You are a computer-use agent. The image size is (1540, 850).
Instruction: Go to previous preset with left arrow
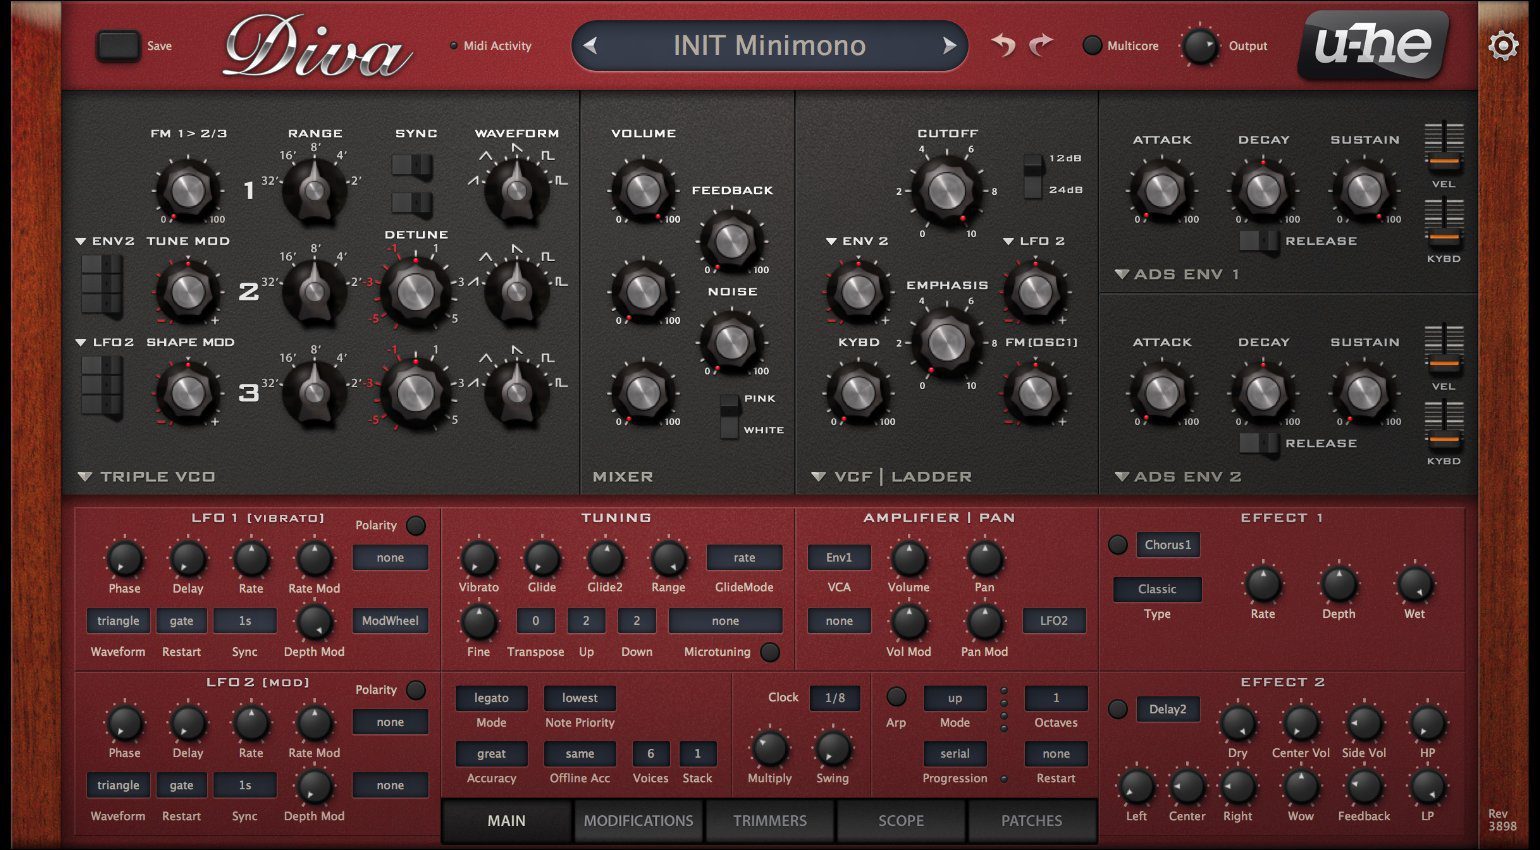click(590, 45)
